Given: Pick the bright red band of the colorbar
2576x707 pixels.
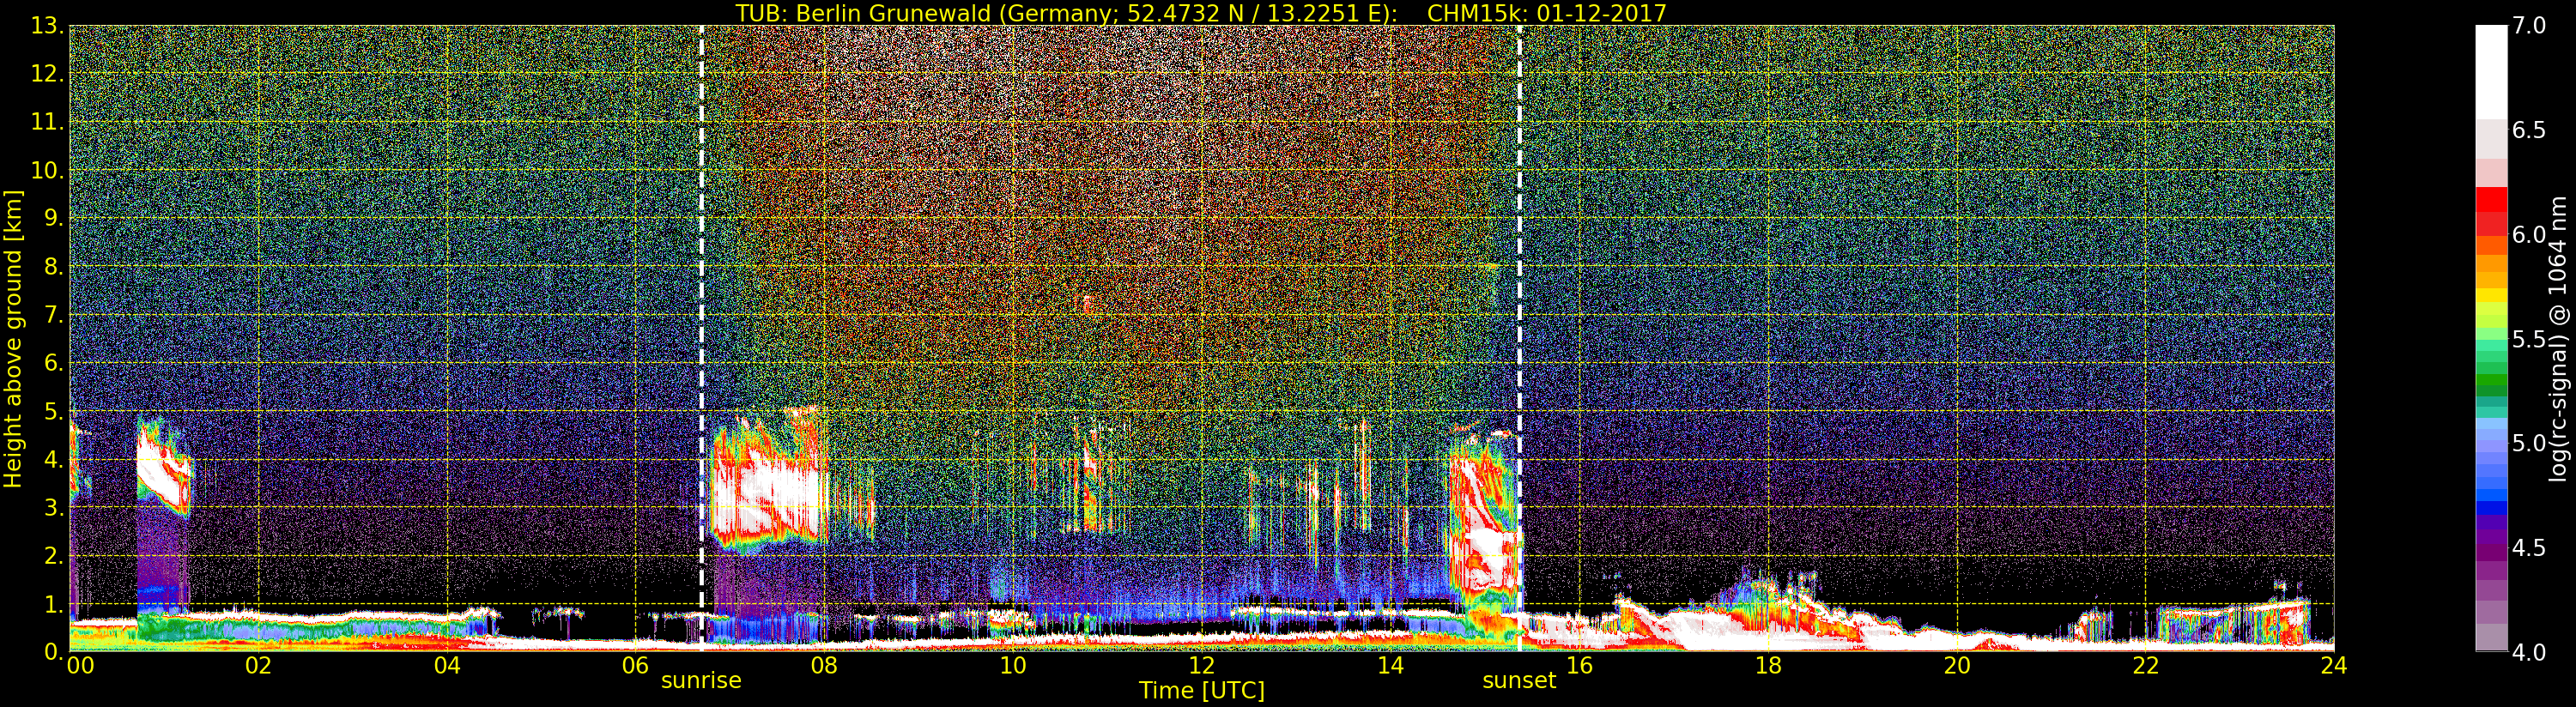Looking at the screenshot, I should [2491, 200].
